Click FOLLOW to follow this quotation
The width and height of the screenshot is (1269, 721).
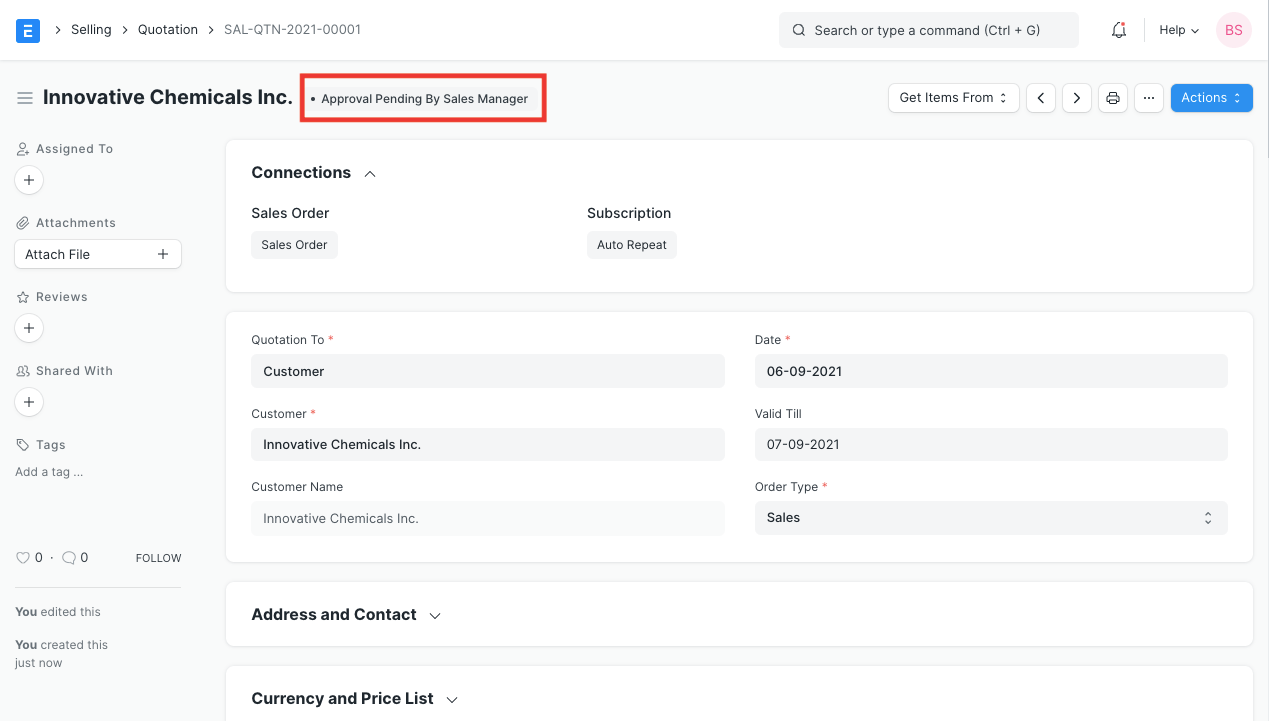click(x=158, y=557)
